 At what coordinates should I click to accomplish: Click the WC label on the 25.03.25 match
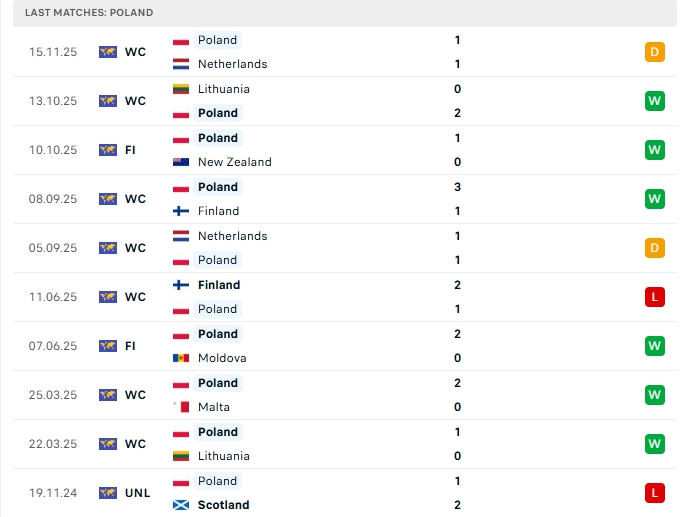[x=135, y=395]
